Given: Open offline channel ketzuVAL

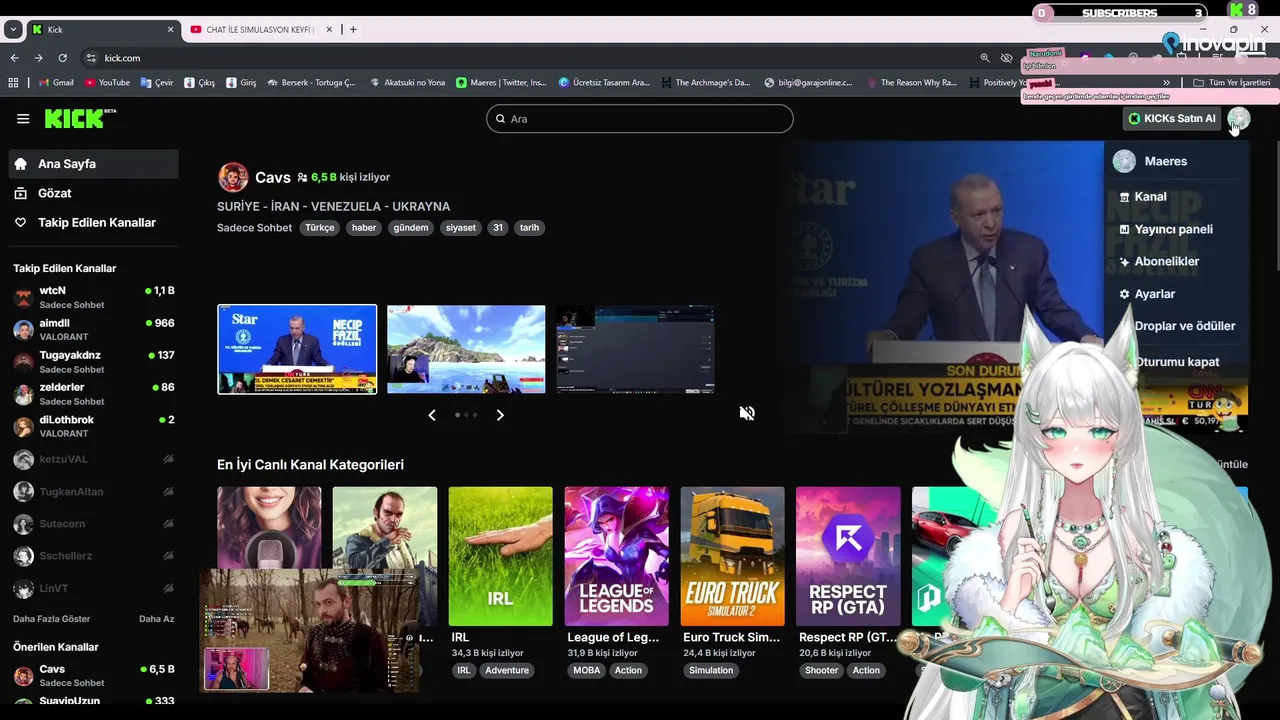Looking at the screenshot, I should pos(94,459).
